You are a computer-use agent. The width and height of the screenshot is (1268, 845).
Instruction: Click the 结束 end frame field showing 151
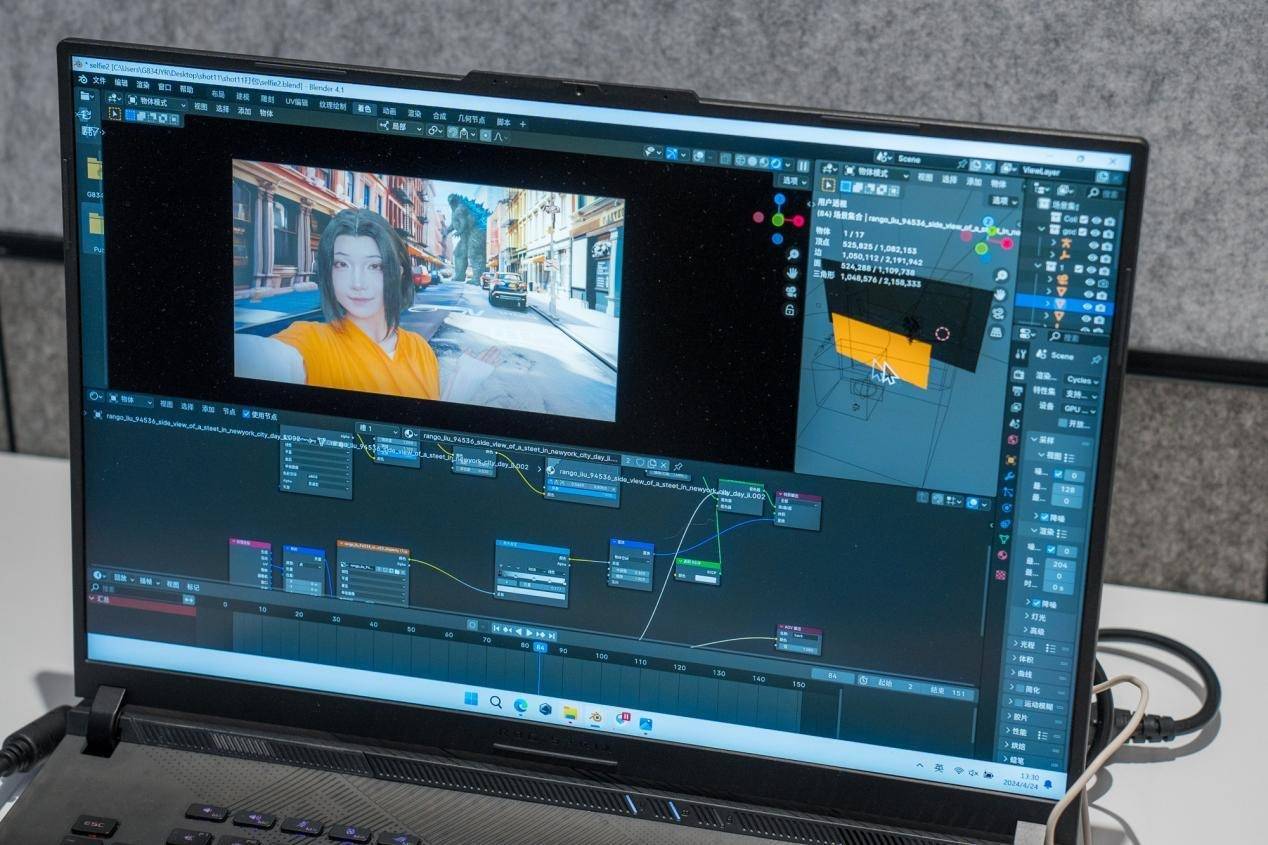(x=948, y=691)
